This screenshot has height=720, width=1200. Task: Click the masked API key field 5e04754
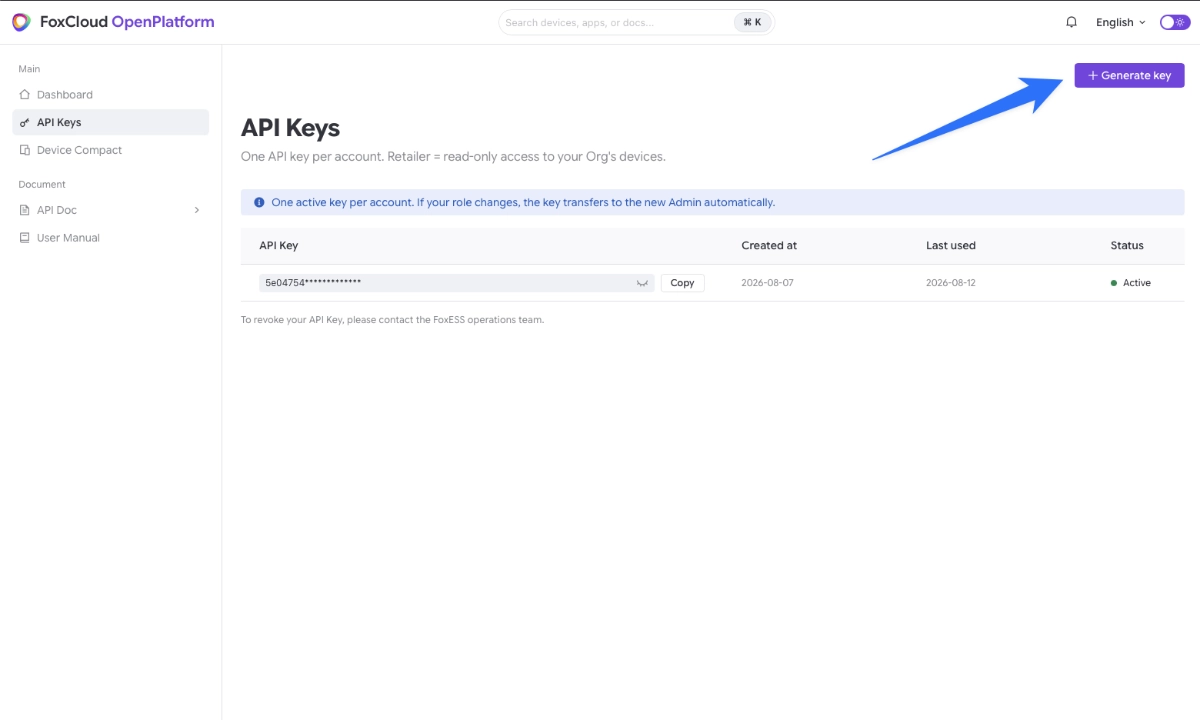click(456, 283)
